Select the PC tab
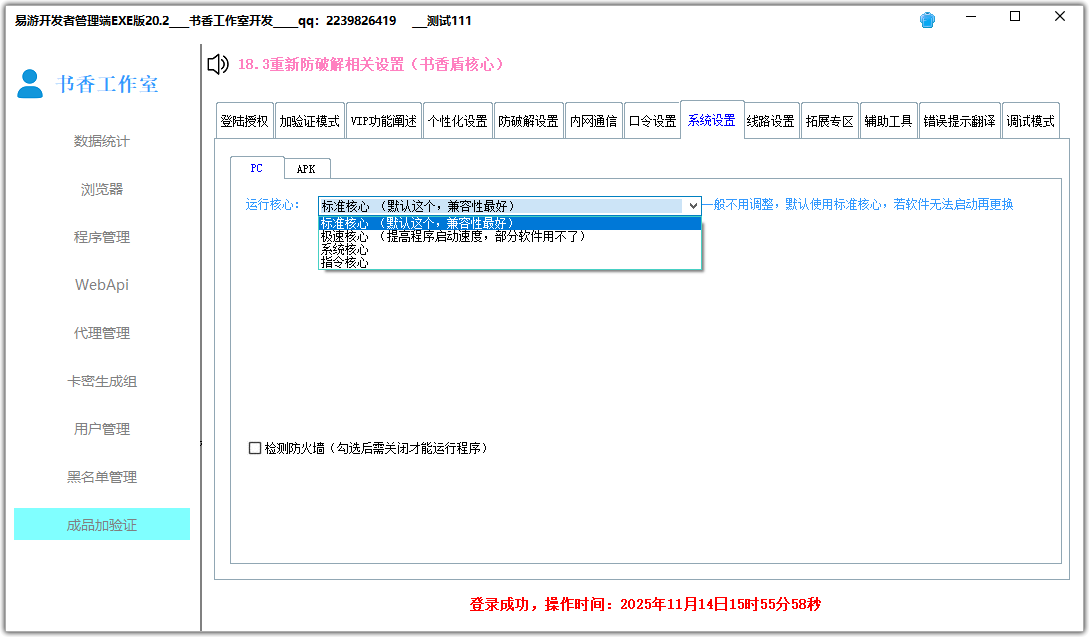 pos(256,168)
